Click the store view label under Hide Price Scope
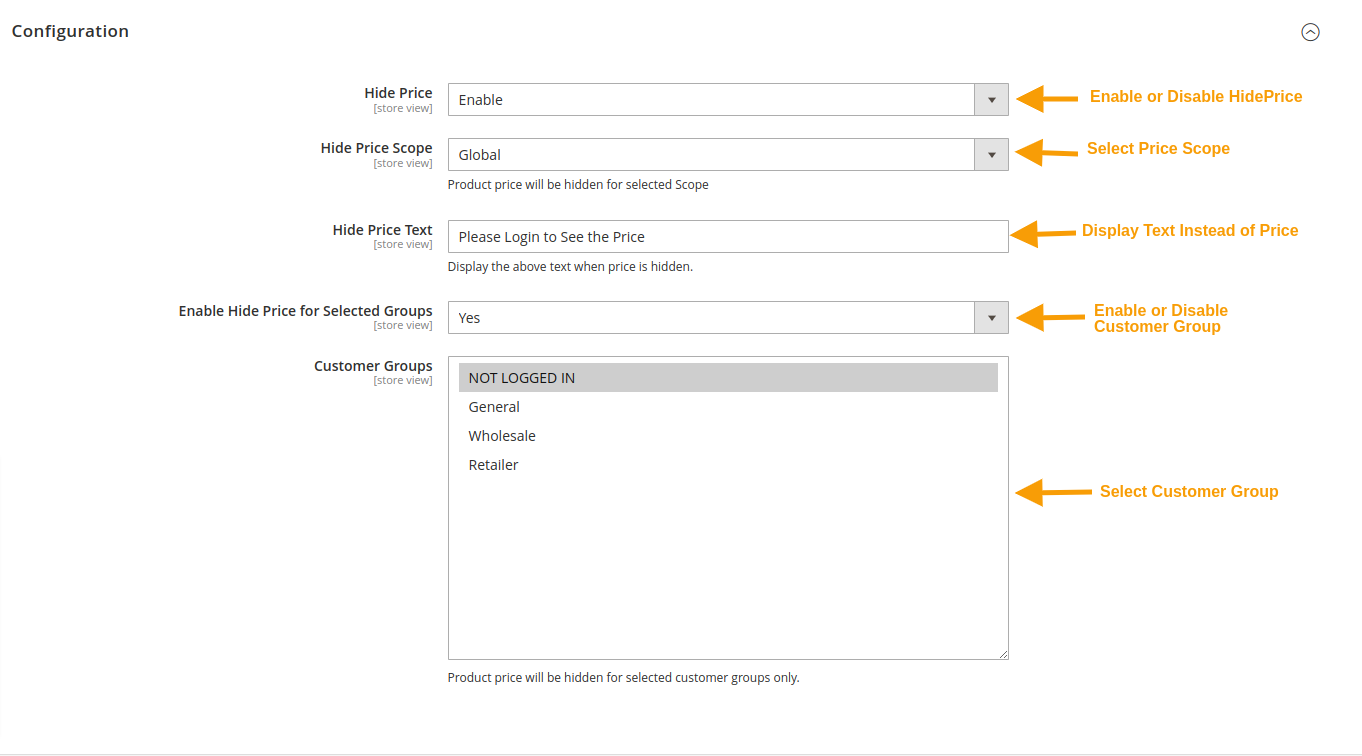 click(403, 162)
